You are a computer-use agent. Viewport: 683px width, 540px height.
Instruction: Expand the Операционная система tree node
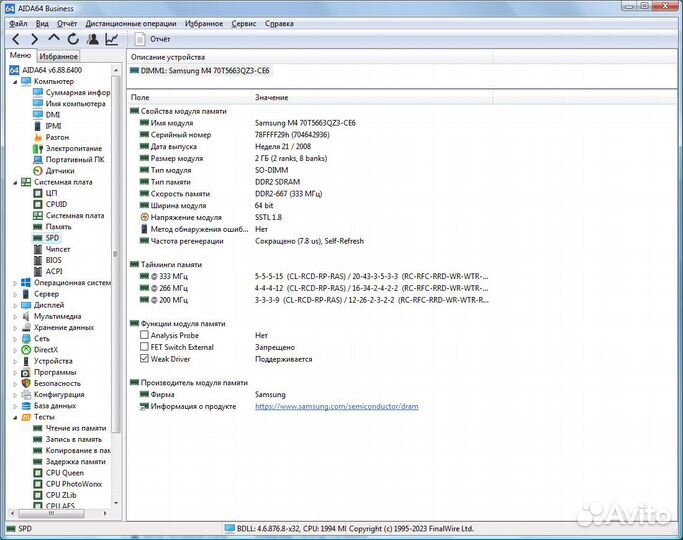pyautogui.click(x=15, y=283)
